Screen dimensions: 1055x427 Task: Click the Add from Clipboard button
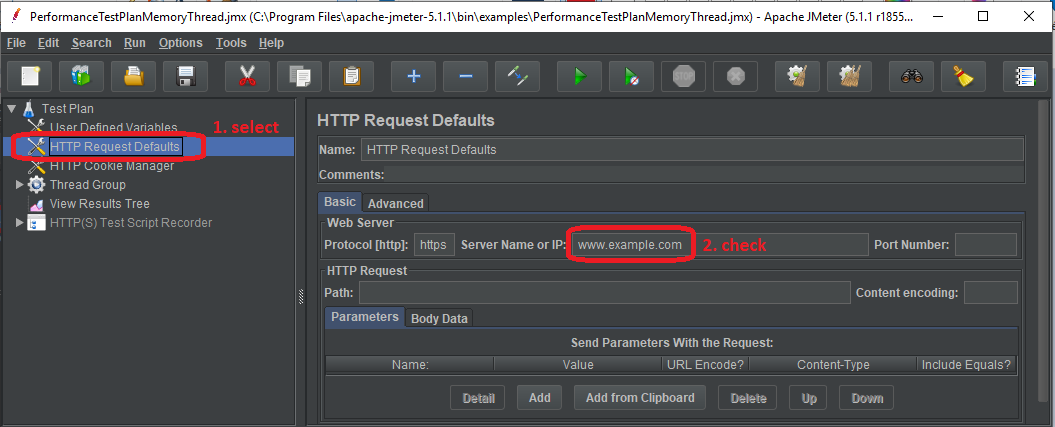[640, 398]
